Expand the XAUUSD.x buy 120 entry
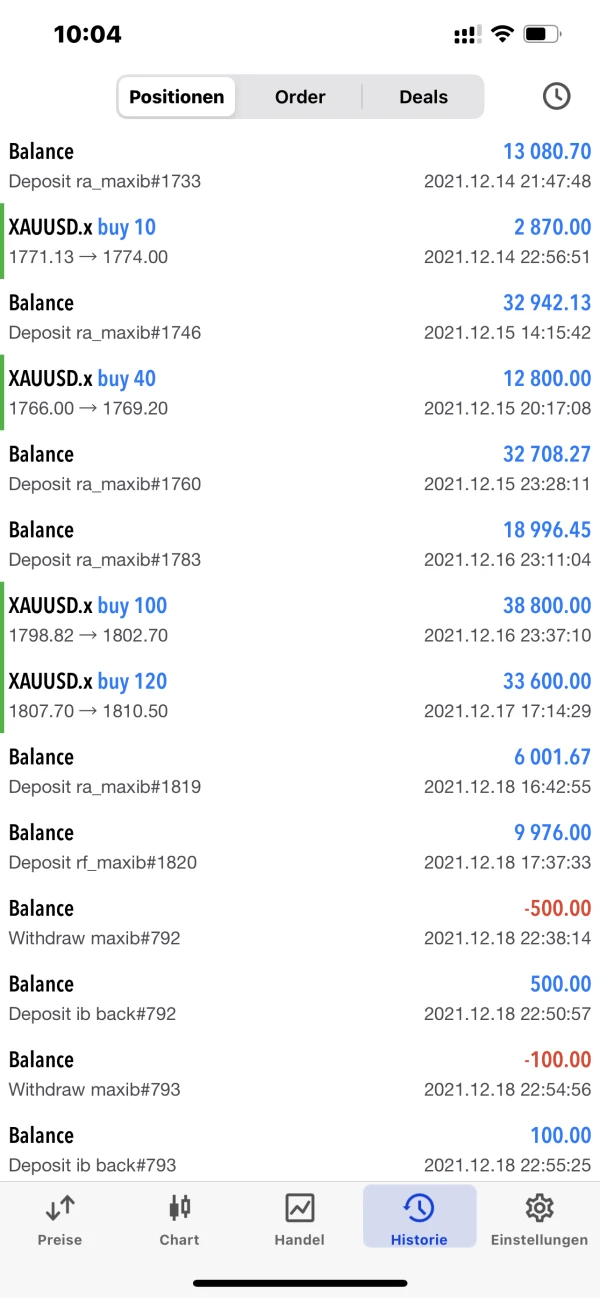 [300, 695]
